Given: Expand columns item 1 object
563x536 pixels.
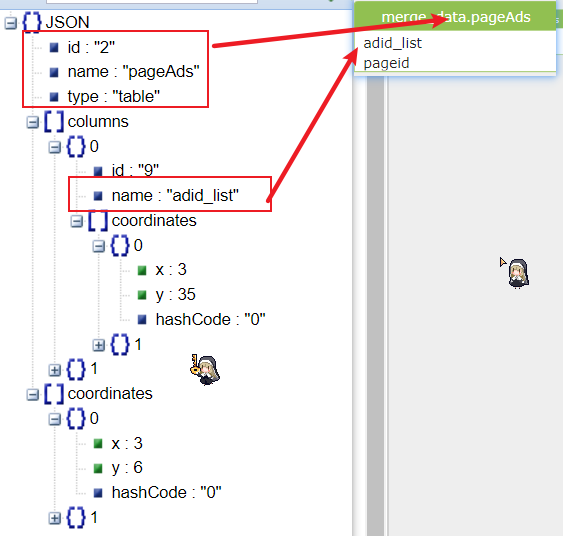Looking at the screenshot, I should click(x=55, y=370).
